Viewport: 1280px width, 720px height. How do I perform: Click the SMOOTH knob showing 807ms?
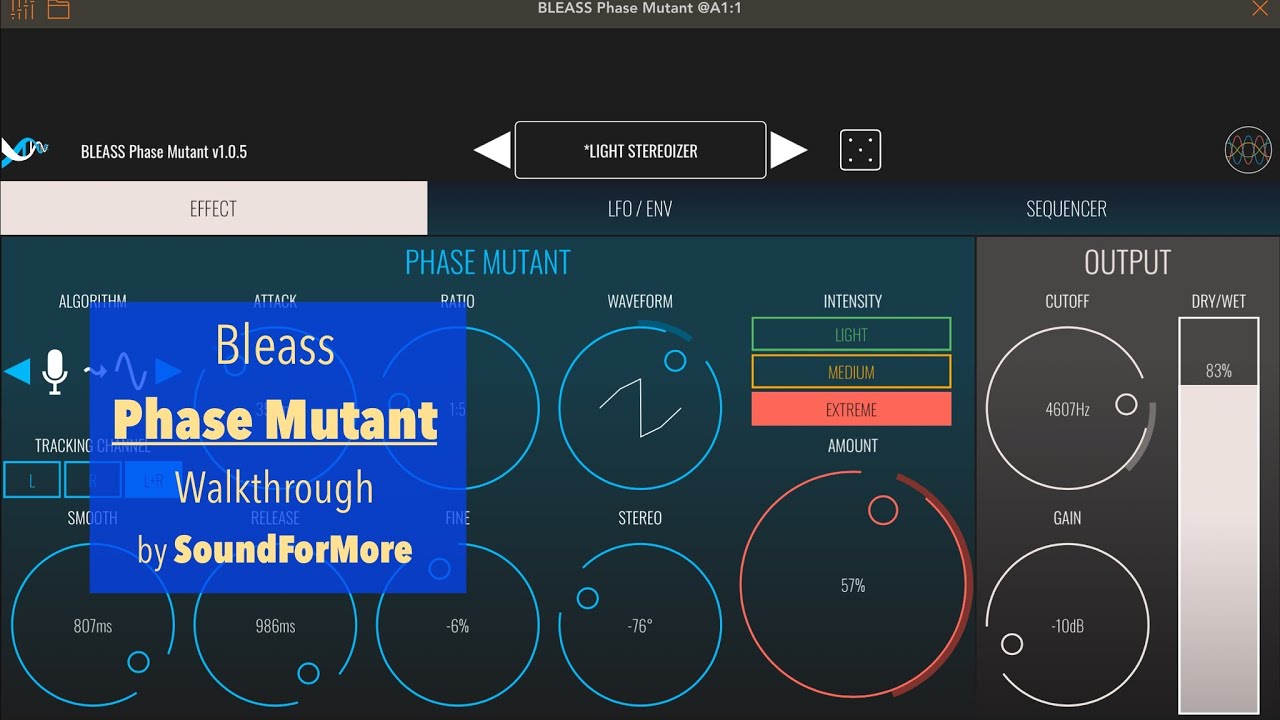coord(93,625)
